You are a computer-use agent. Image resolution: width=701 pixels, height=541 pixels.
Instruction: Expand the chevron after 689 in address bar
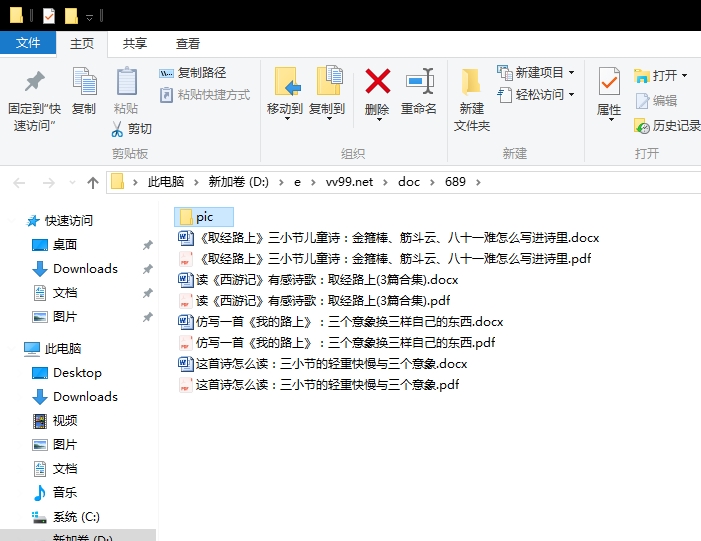[x=478, y=182]
